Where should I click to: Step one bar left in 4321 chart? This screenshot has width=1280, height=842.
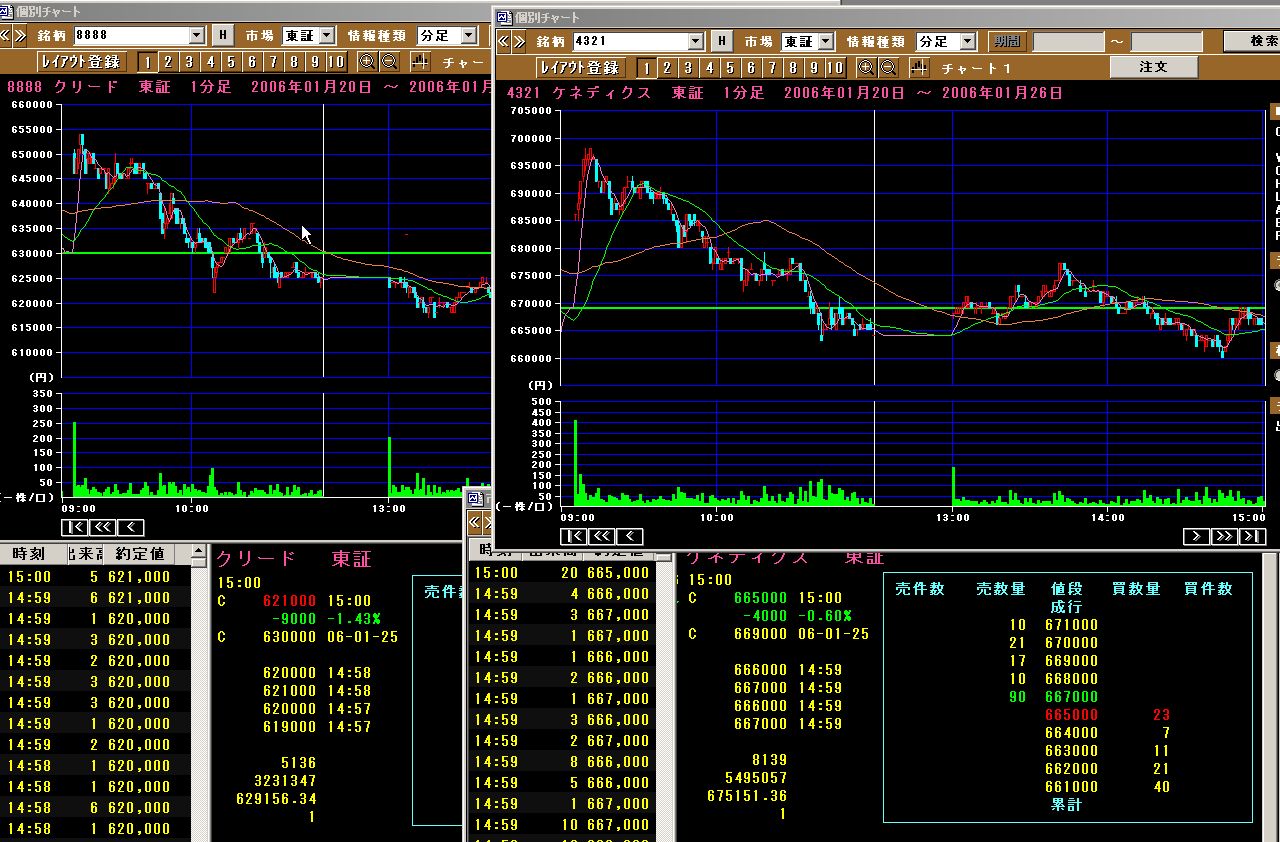tap(629, 536)
